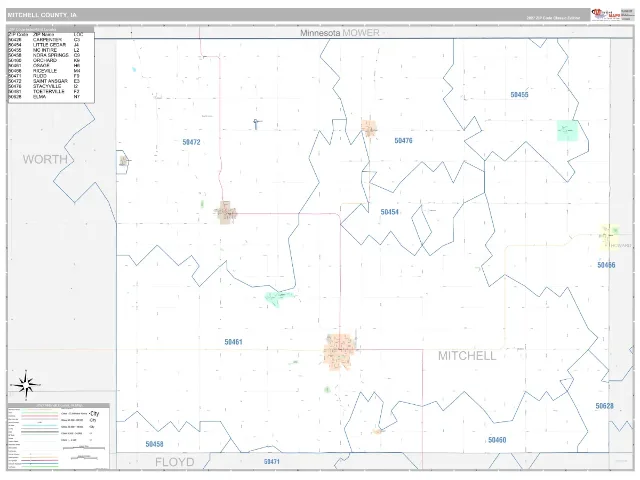Click the compass rose icon
Viewport: 640px width, 480px height.
pyautogui.click(x=26, y=384)
